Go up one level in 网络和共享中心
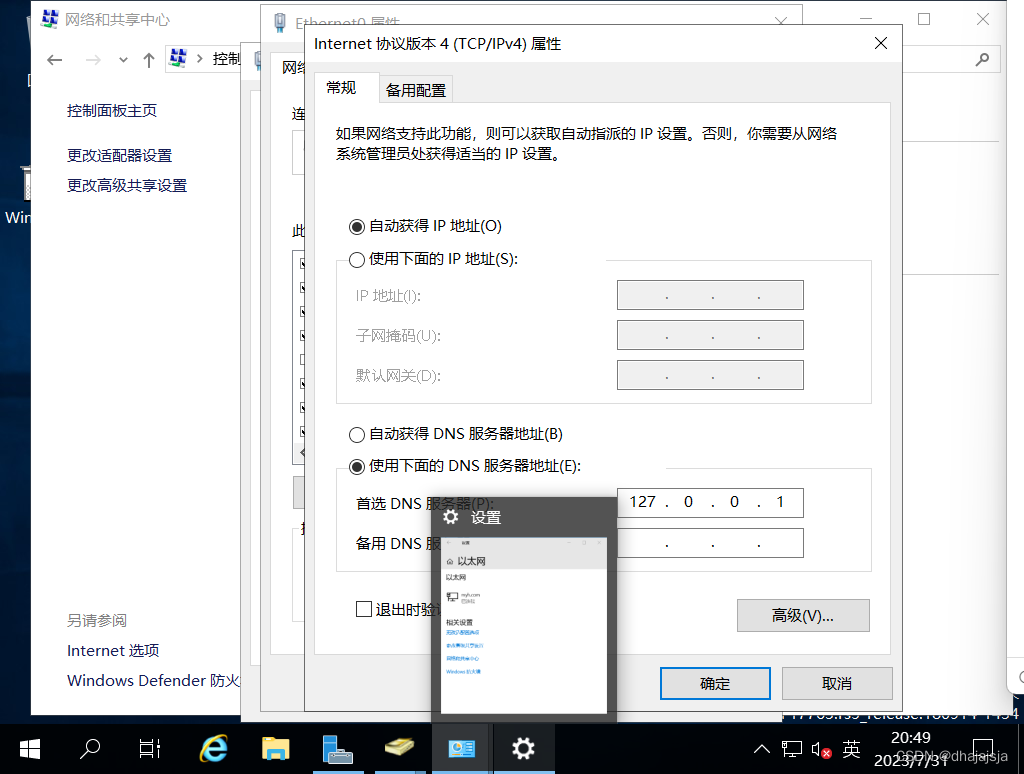Screen dimensions: 1024x774 coord(149,60)
